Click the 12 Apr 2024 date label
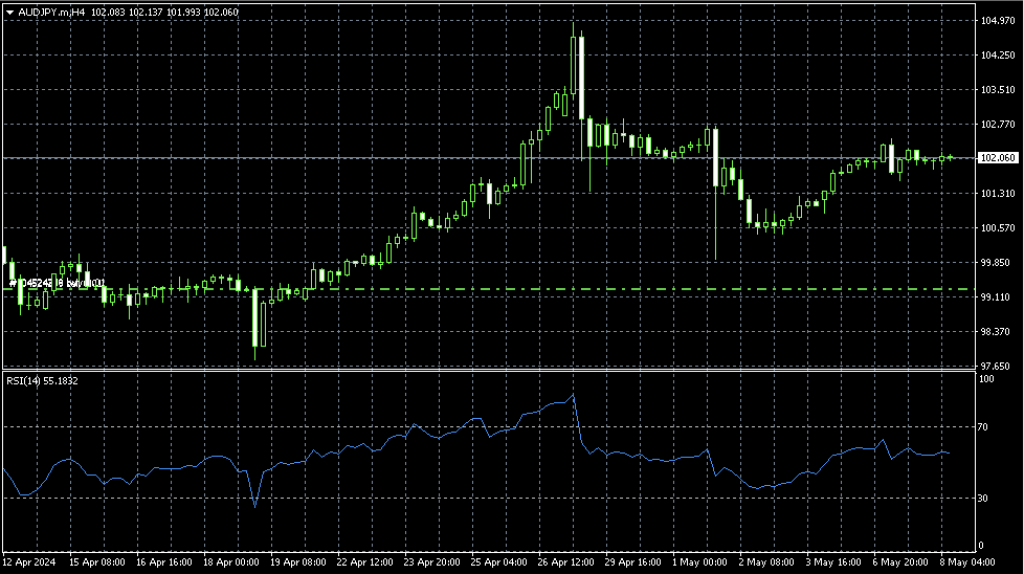The height and width of the screenshot is (574, 1024). 29,562
